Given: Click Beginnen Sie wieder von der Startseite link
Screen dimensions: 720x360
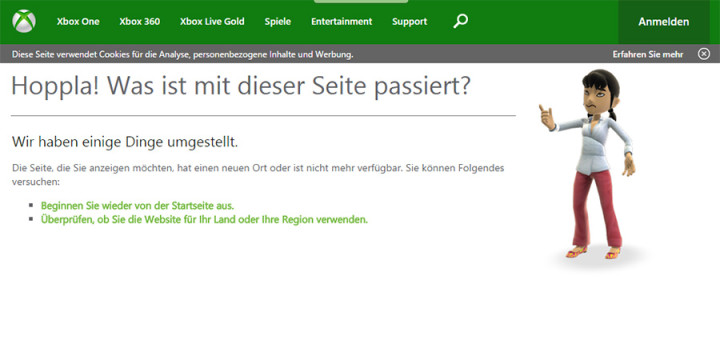Looking at the screenshot, I should [137, 205].
